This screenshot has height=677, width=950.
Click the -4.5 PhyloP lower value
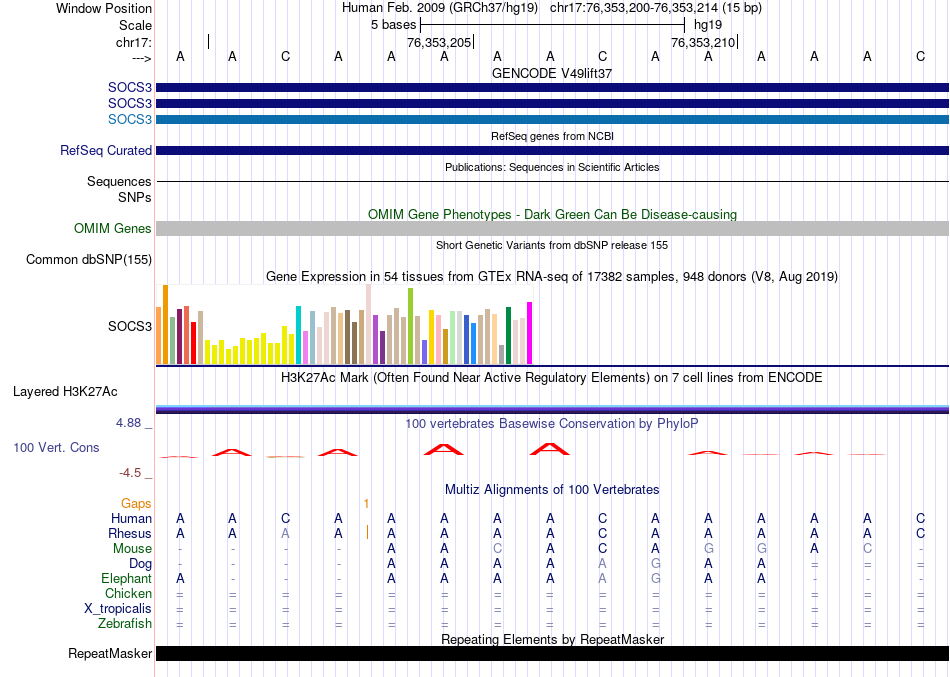[x=130, y=473]
